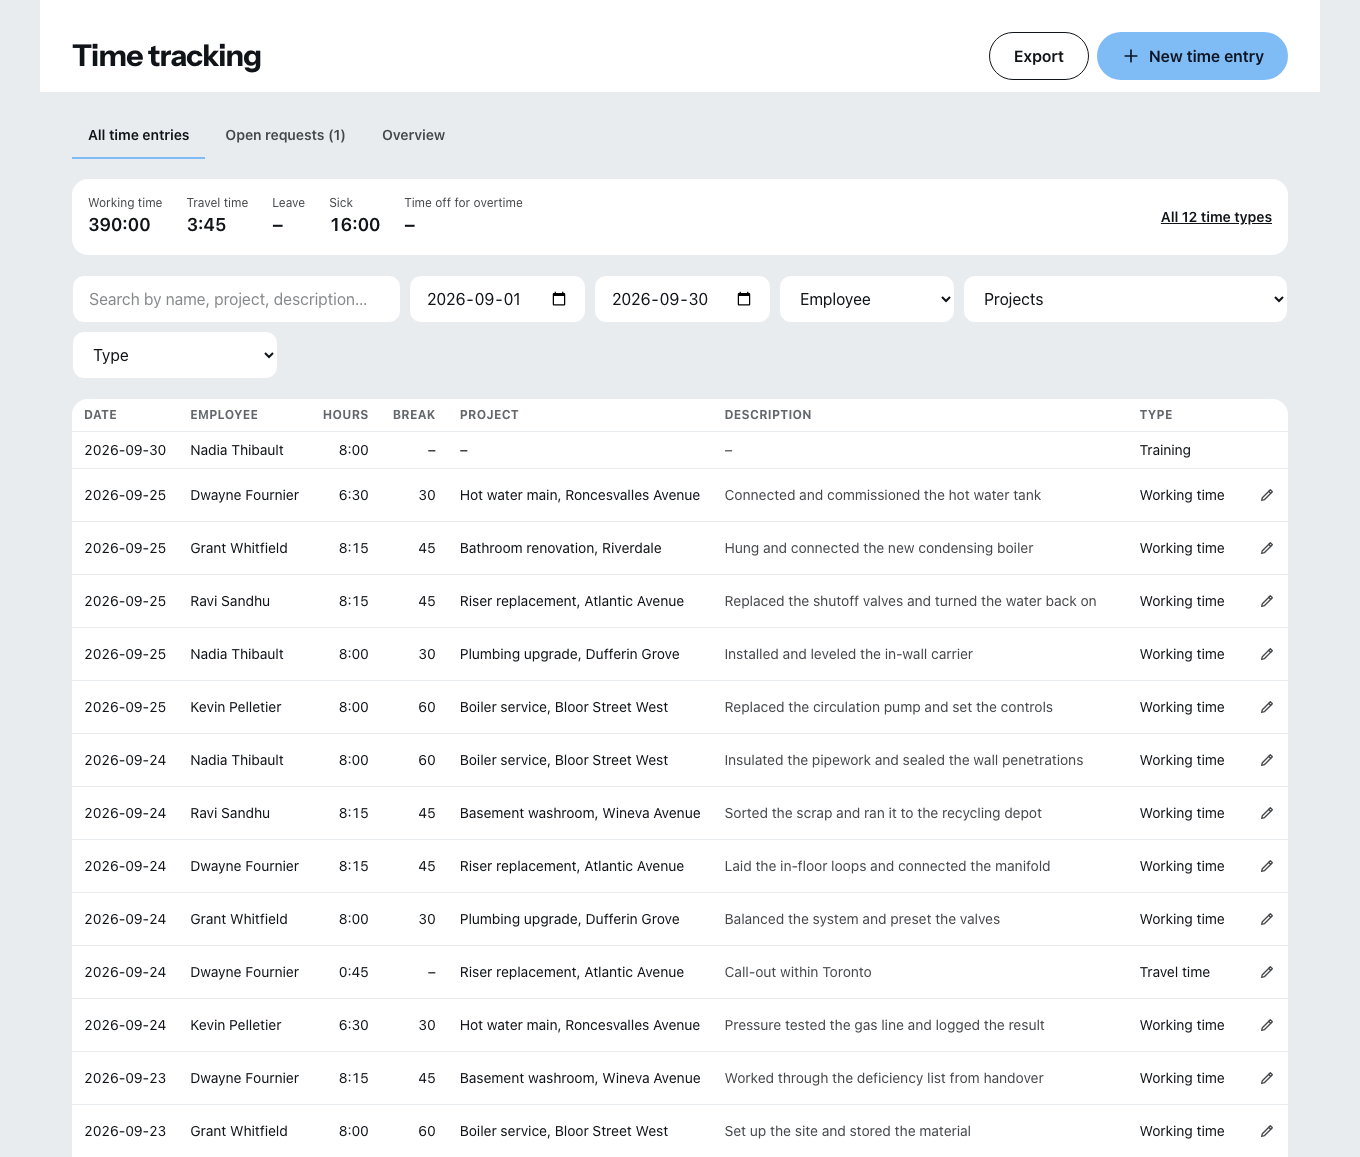Click the Leave total label
1360x1157 pixels.
click(288, 203)
